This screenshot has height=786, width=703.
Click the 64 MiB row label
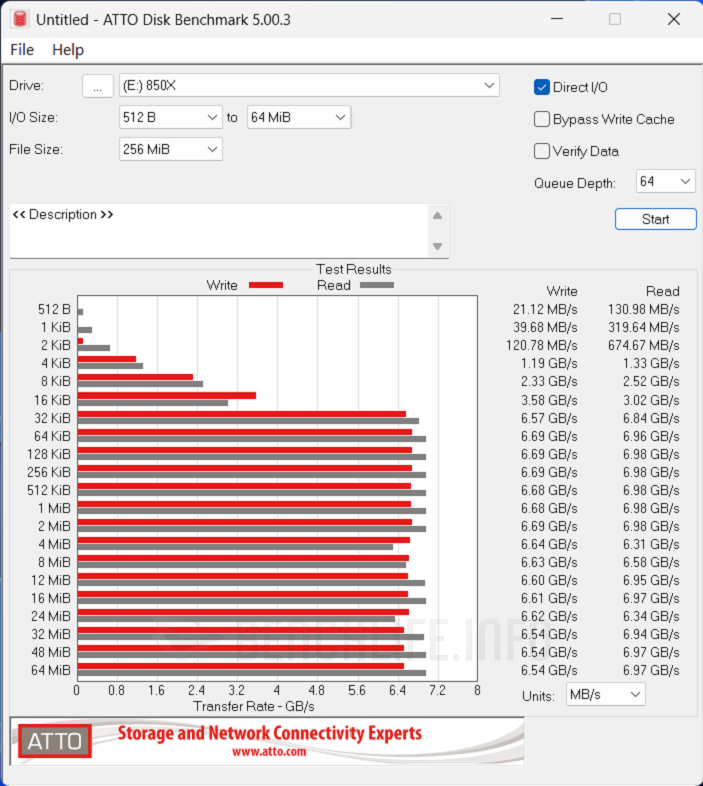[51, 670]
